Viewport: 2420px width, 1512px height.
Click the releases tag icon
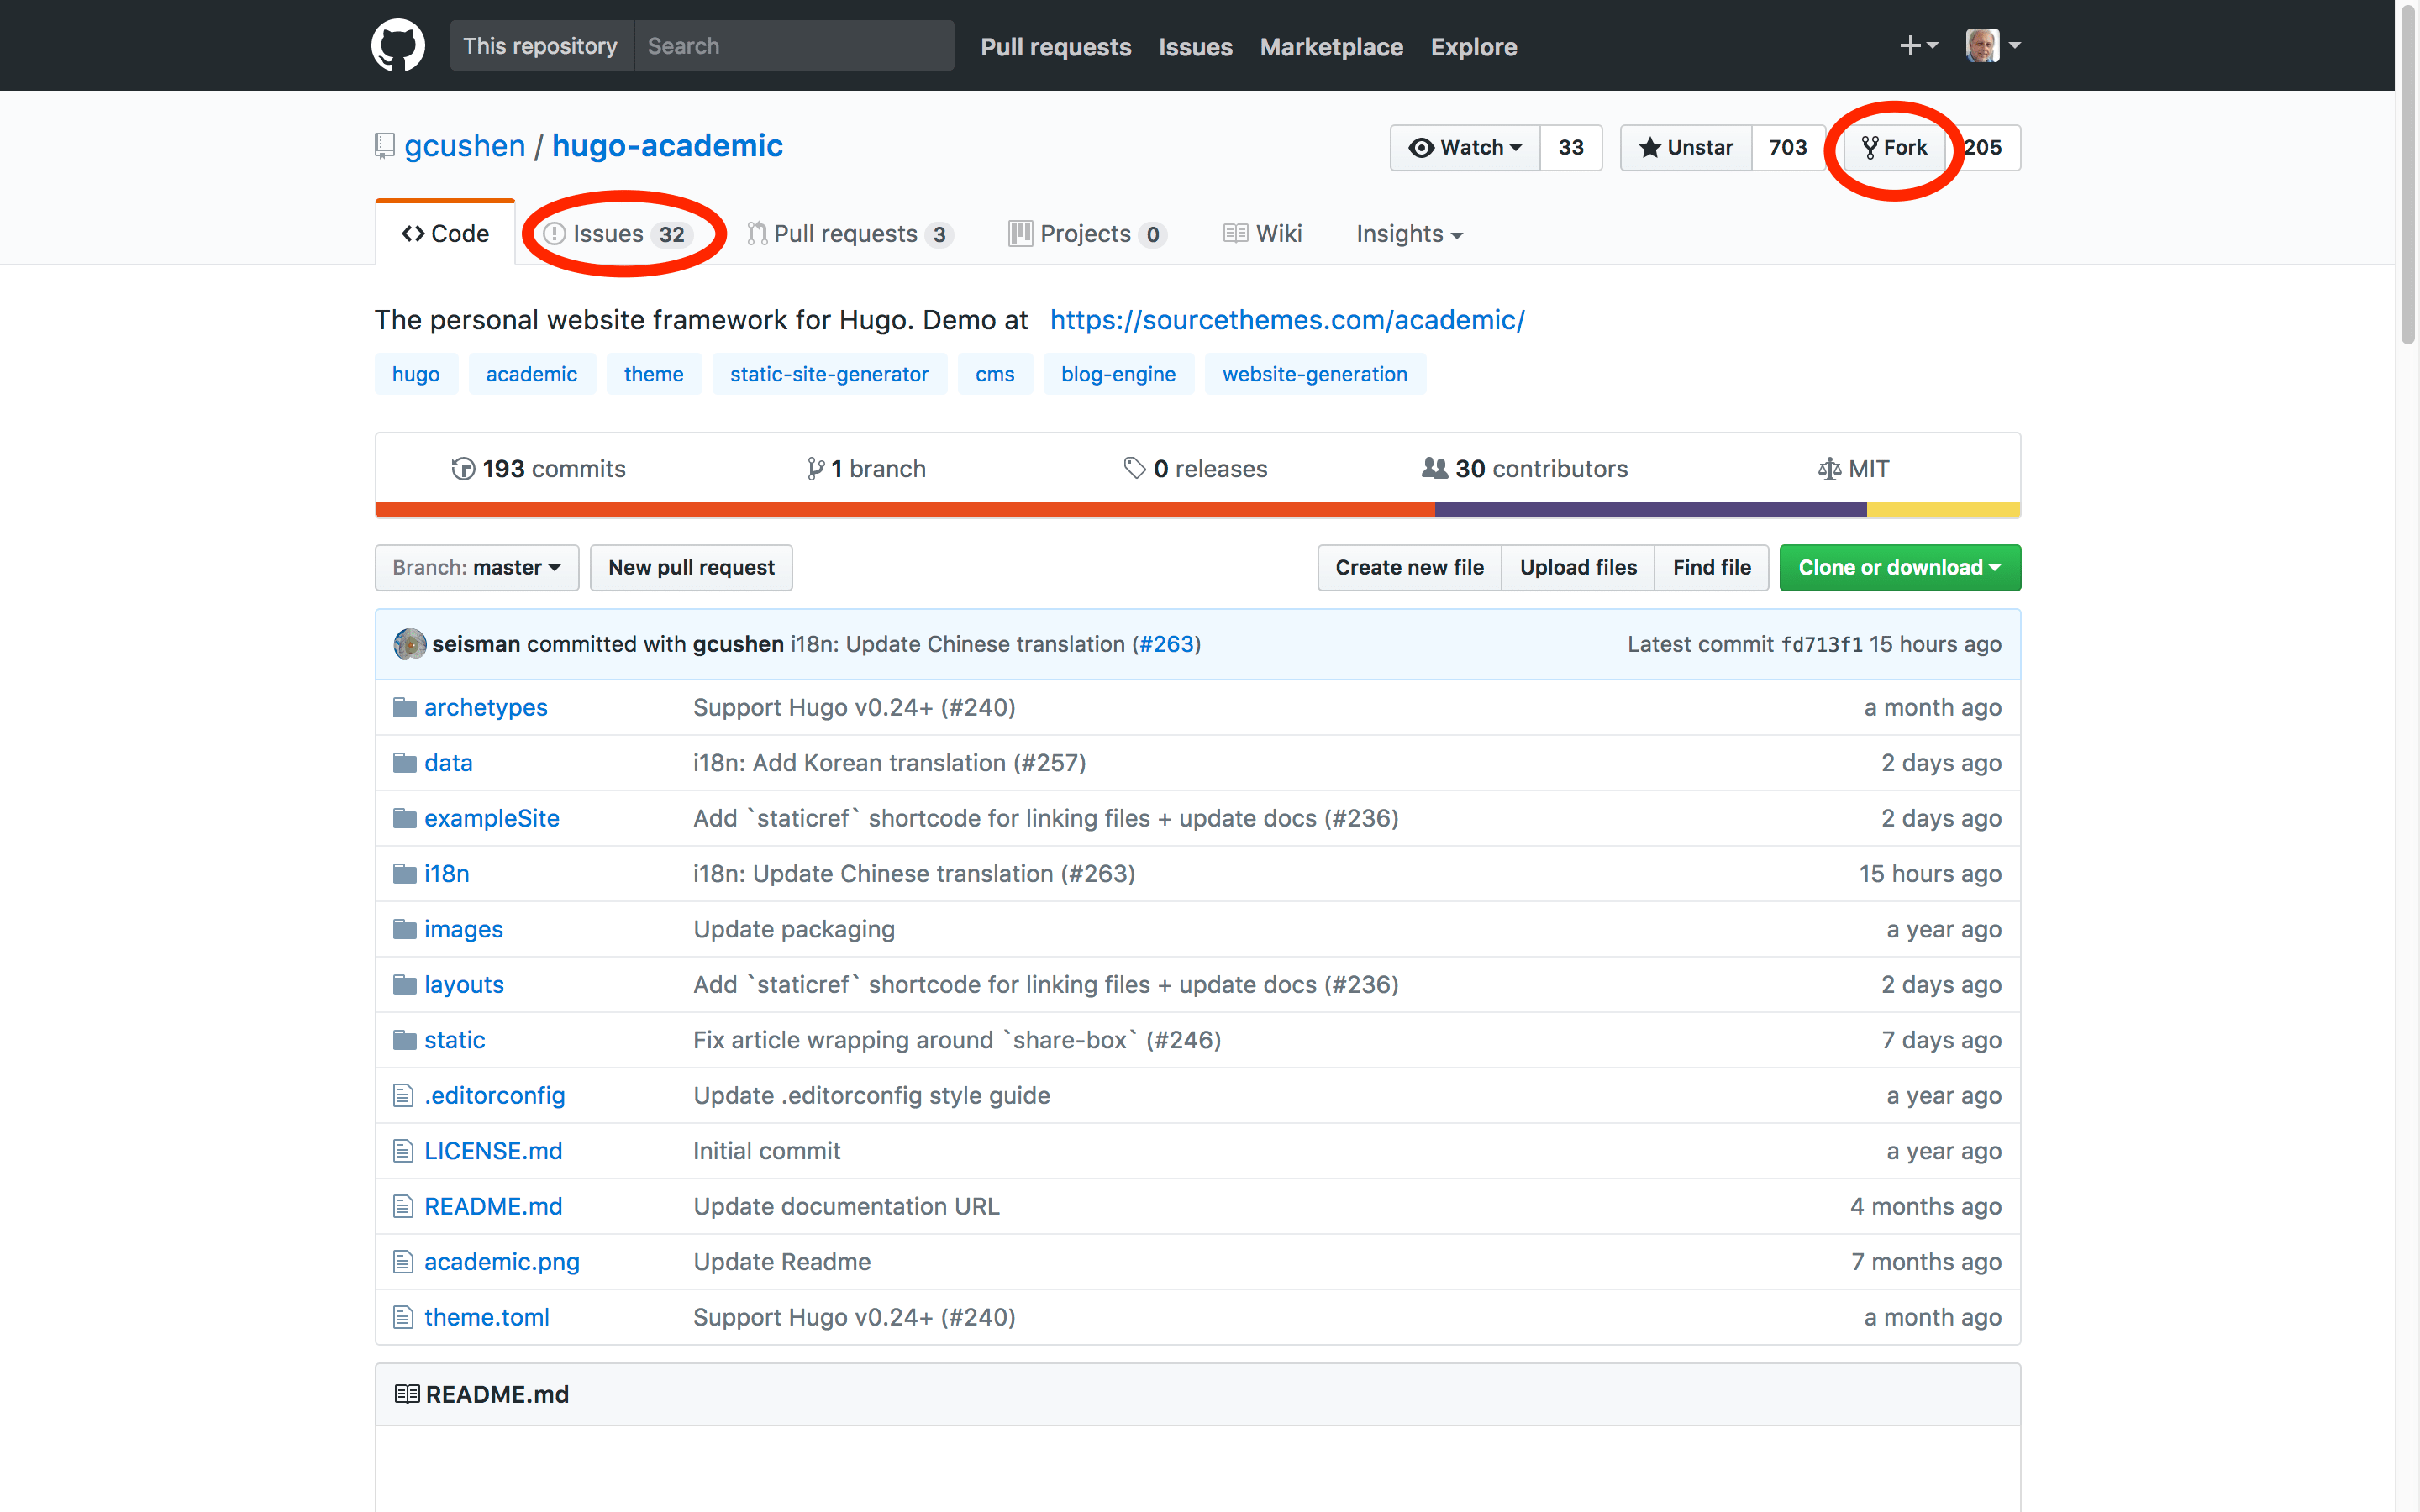click(1134, 468)
